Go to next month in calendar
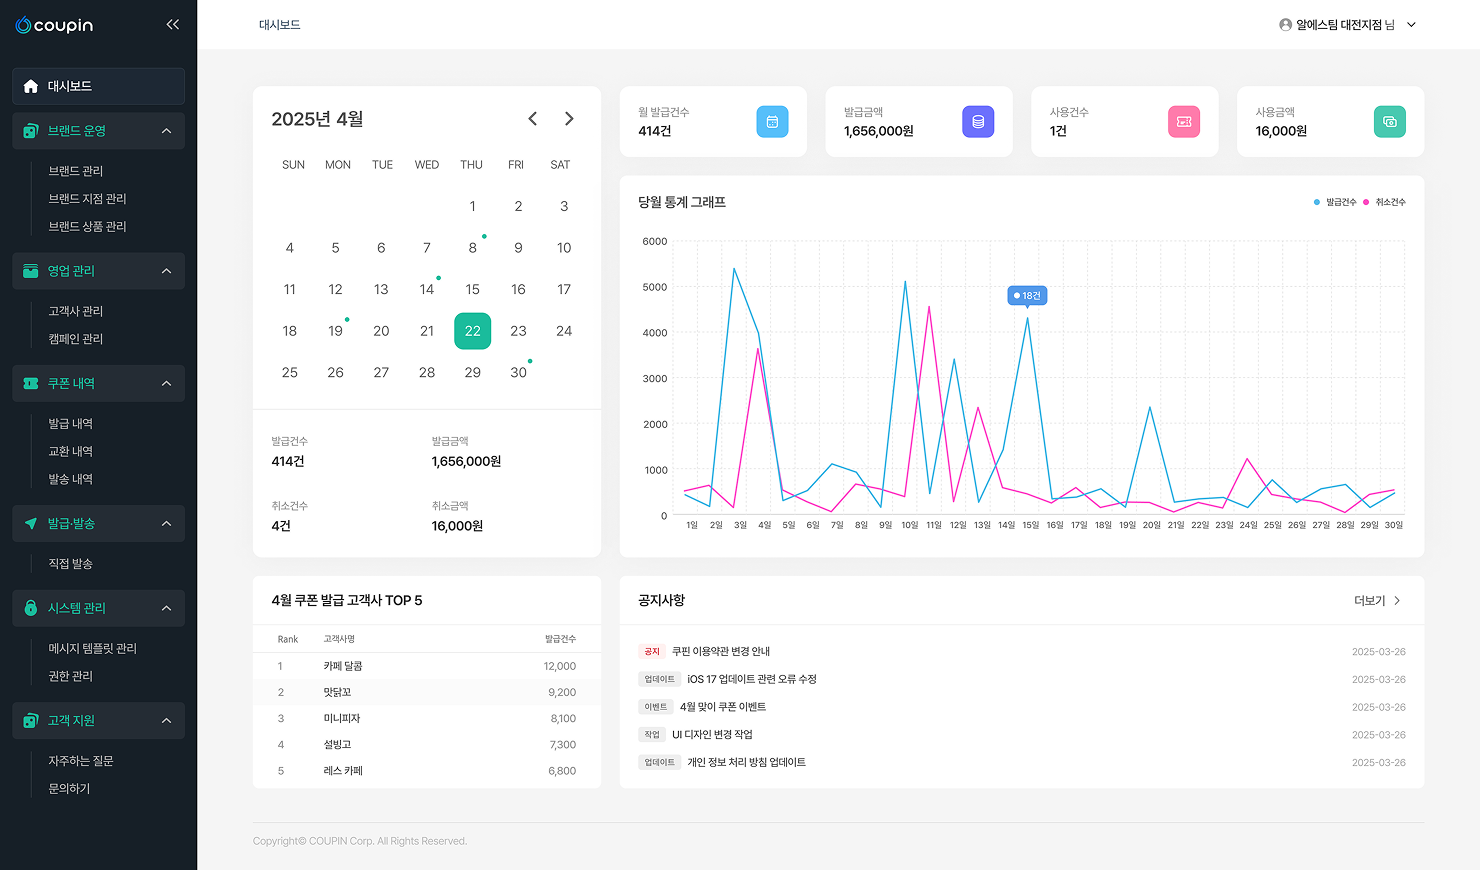 569,119
